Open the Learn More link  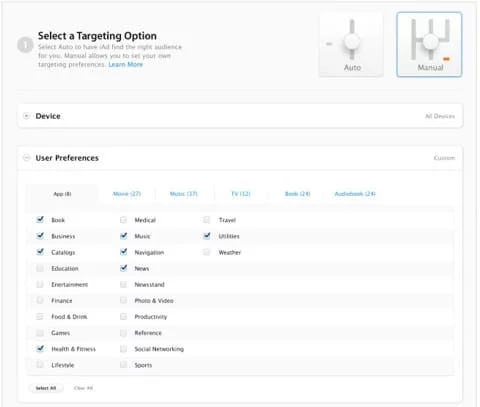pos(125,64)
